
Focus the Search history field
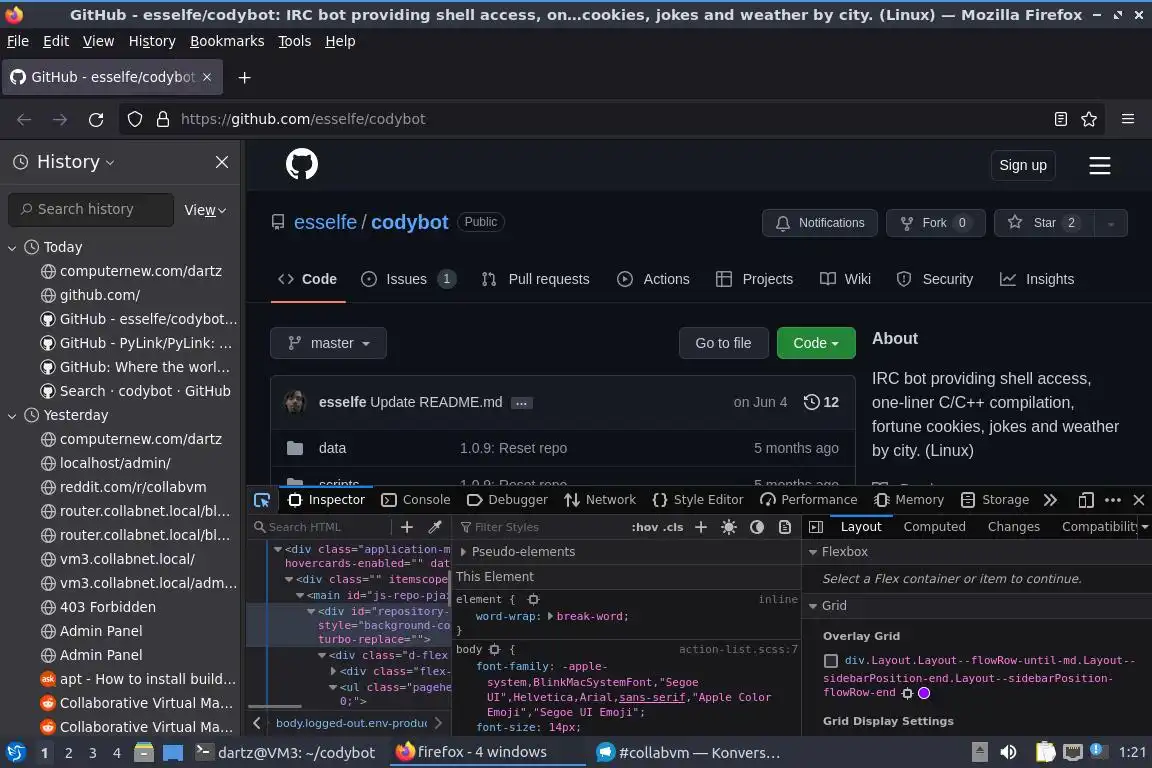point(91,209)
